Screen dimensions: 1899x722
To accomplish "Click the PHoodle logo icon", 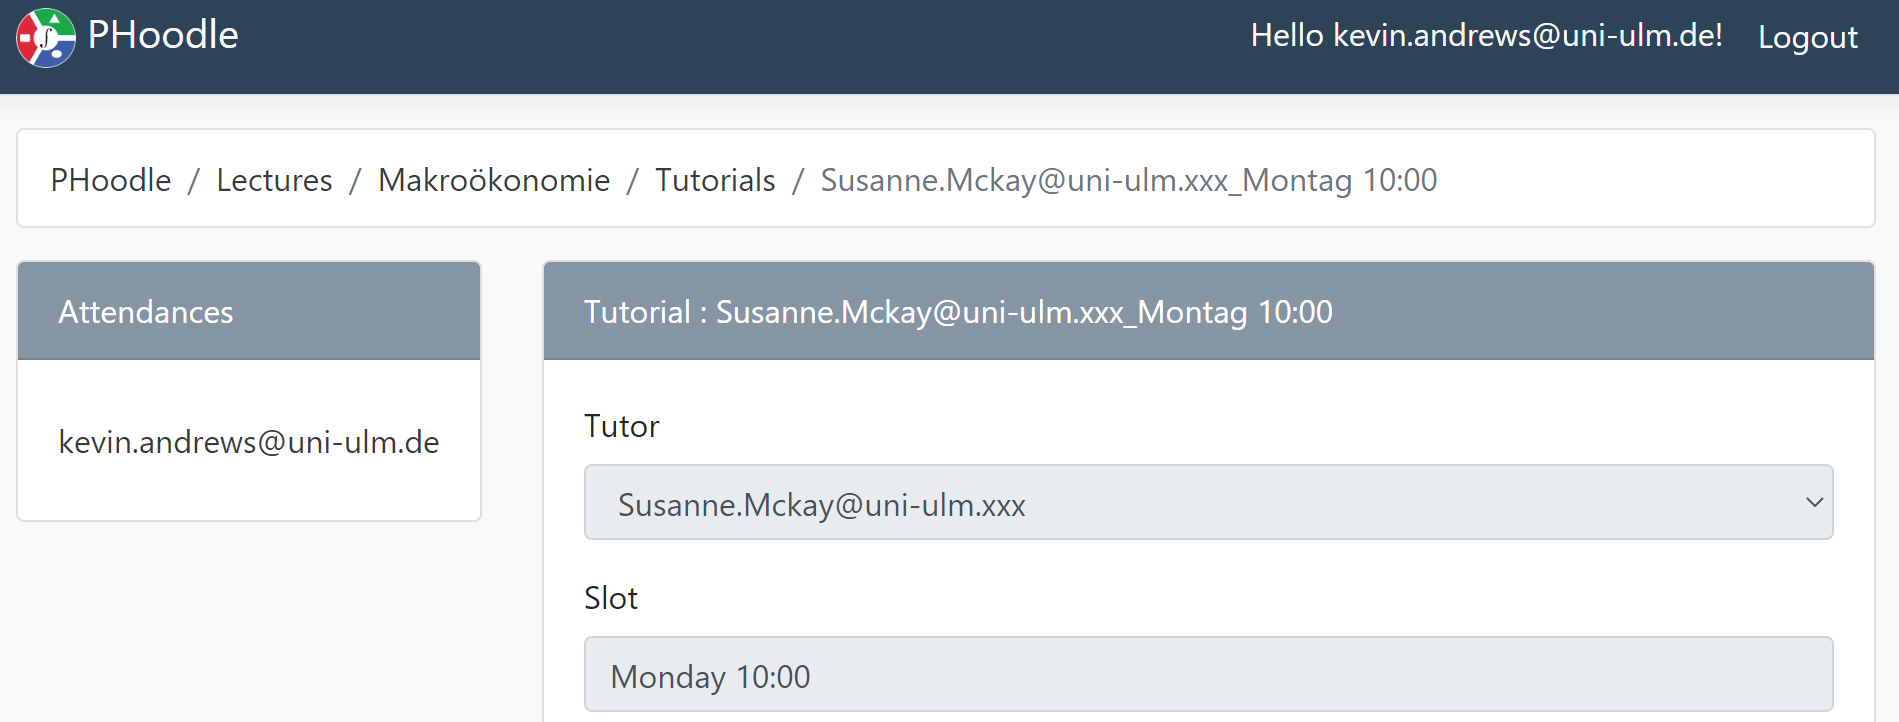I will click(46, 38).
